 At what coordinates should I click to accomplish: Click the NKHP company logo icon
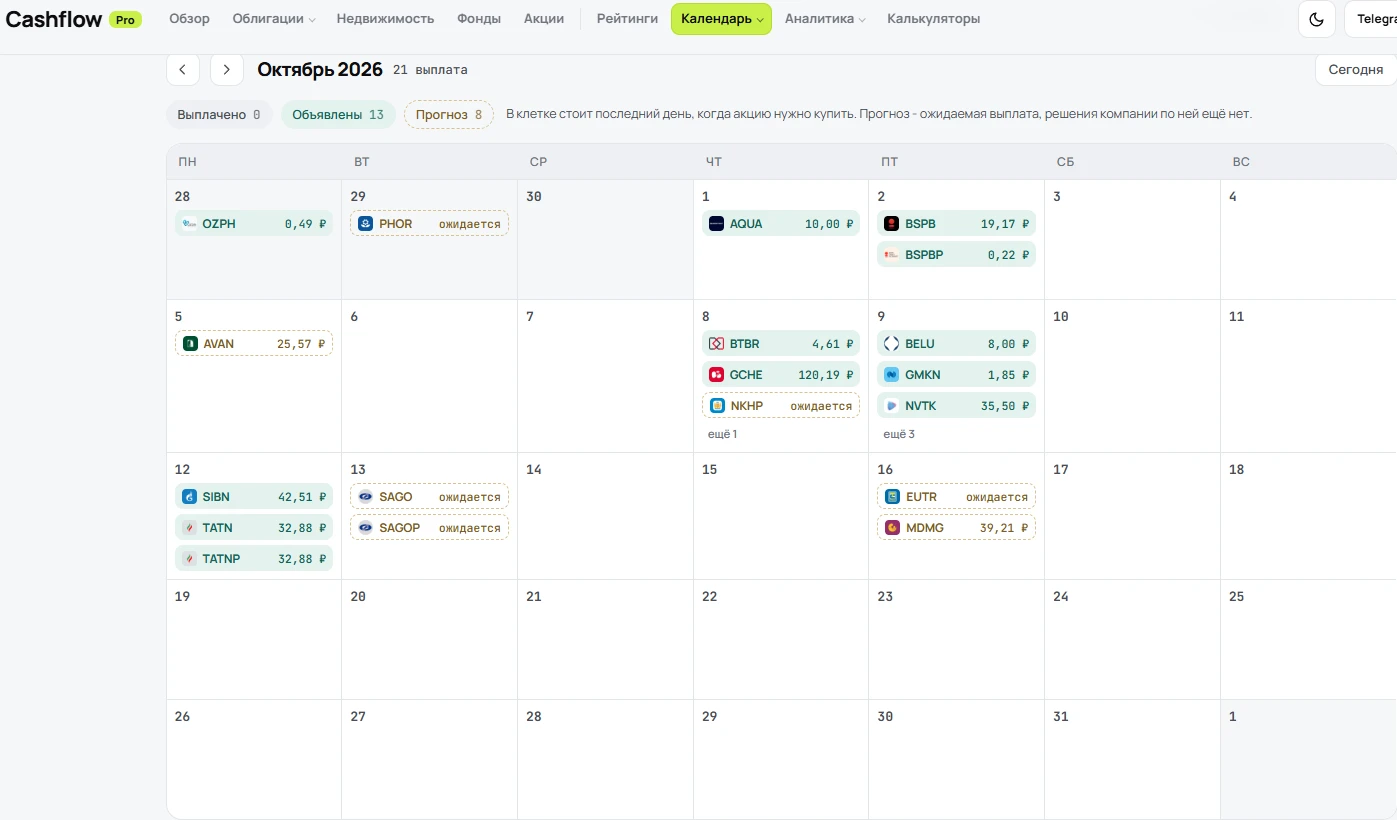(717, 406)
